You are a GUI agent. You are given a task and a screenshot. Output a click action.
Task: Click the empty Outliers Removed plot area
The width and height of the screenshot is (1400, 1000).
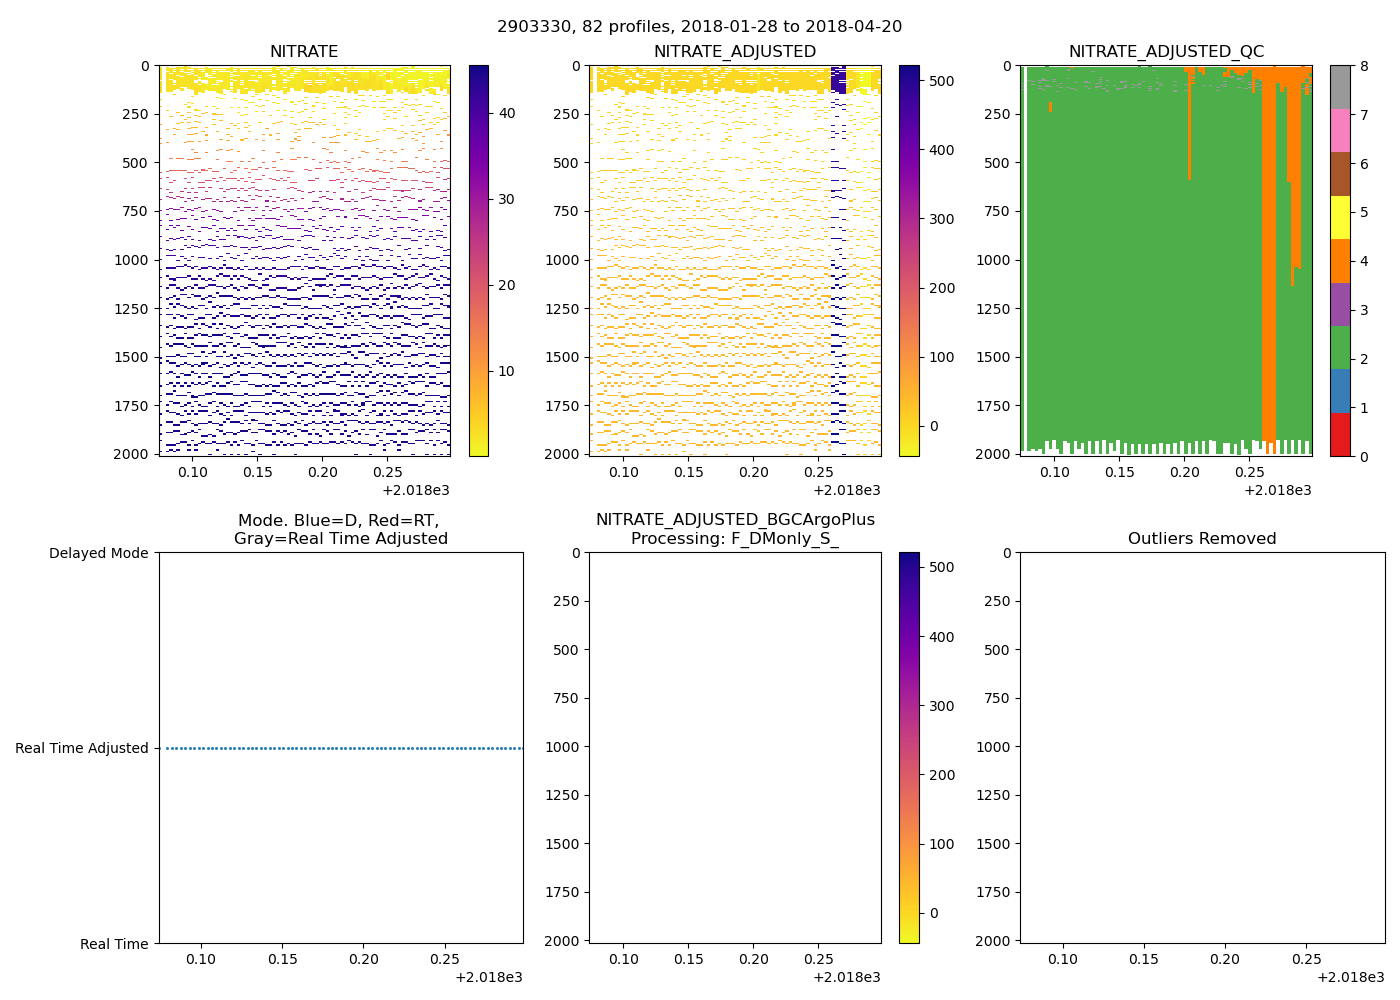pyautogui.click(x=1202, y=747)
